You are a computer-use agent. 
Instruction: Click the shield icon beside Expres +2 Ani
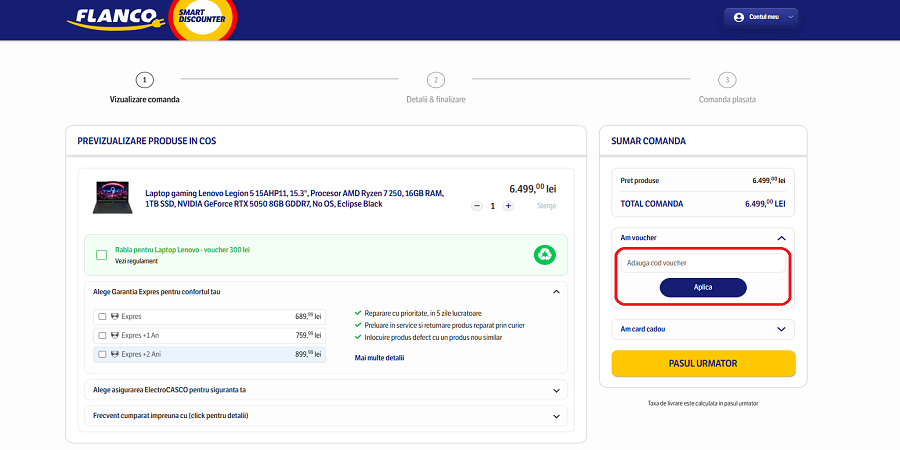114,354
